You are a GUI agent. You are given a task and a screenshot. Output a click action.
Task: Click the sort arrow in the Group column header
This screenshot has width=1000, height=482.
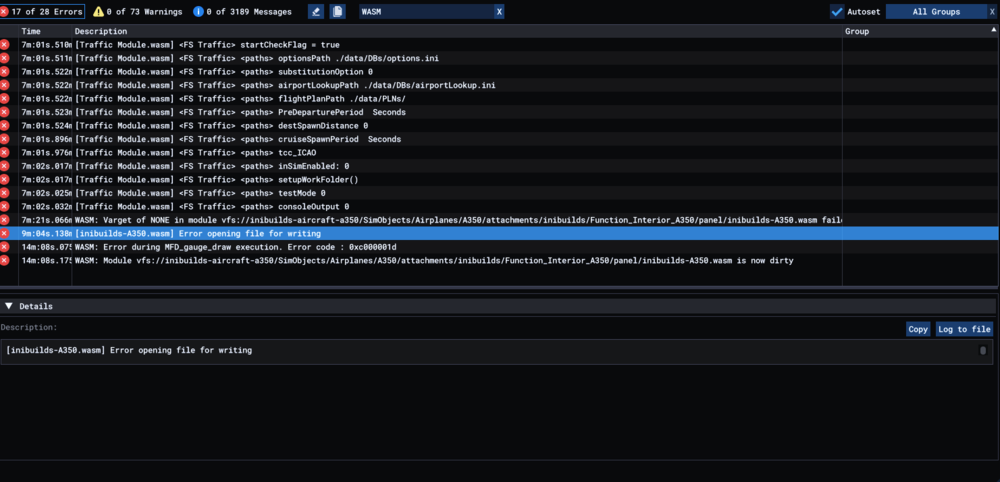(x=992, y=31)
